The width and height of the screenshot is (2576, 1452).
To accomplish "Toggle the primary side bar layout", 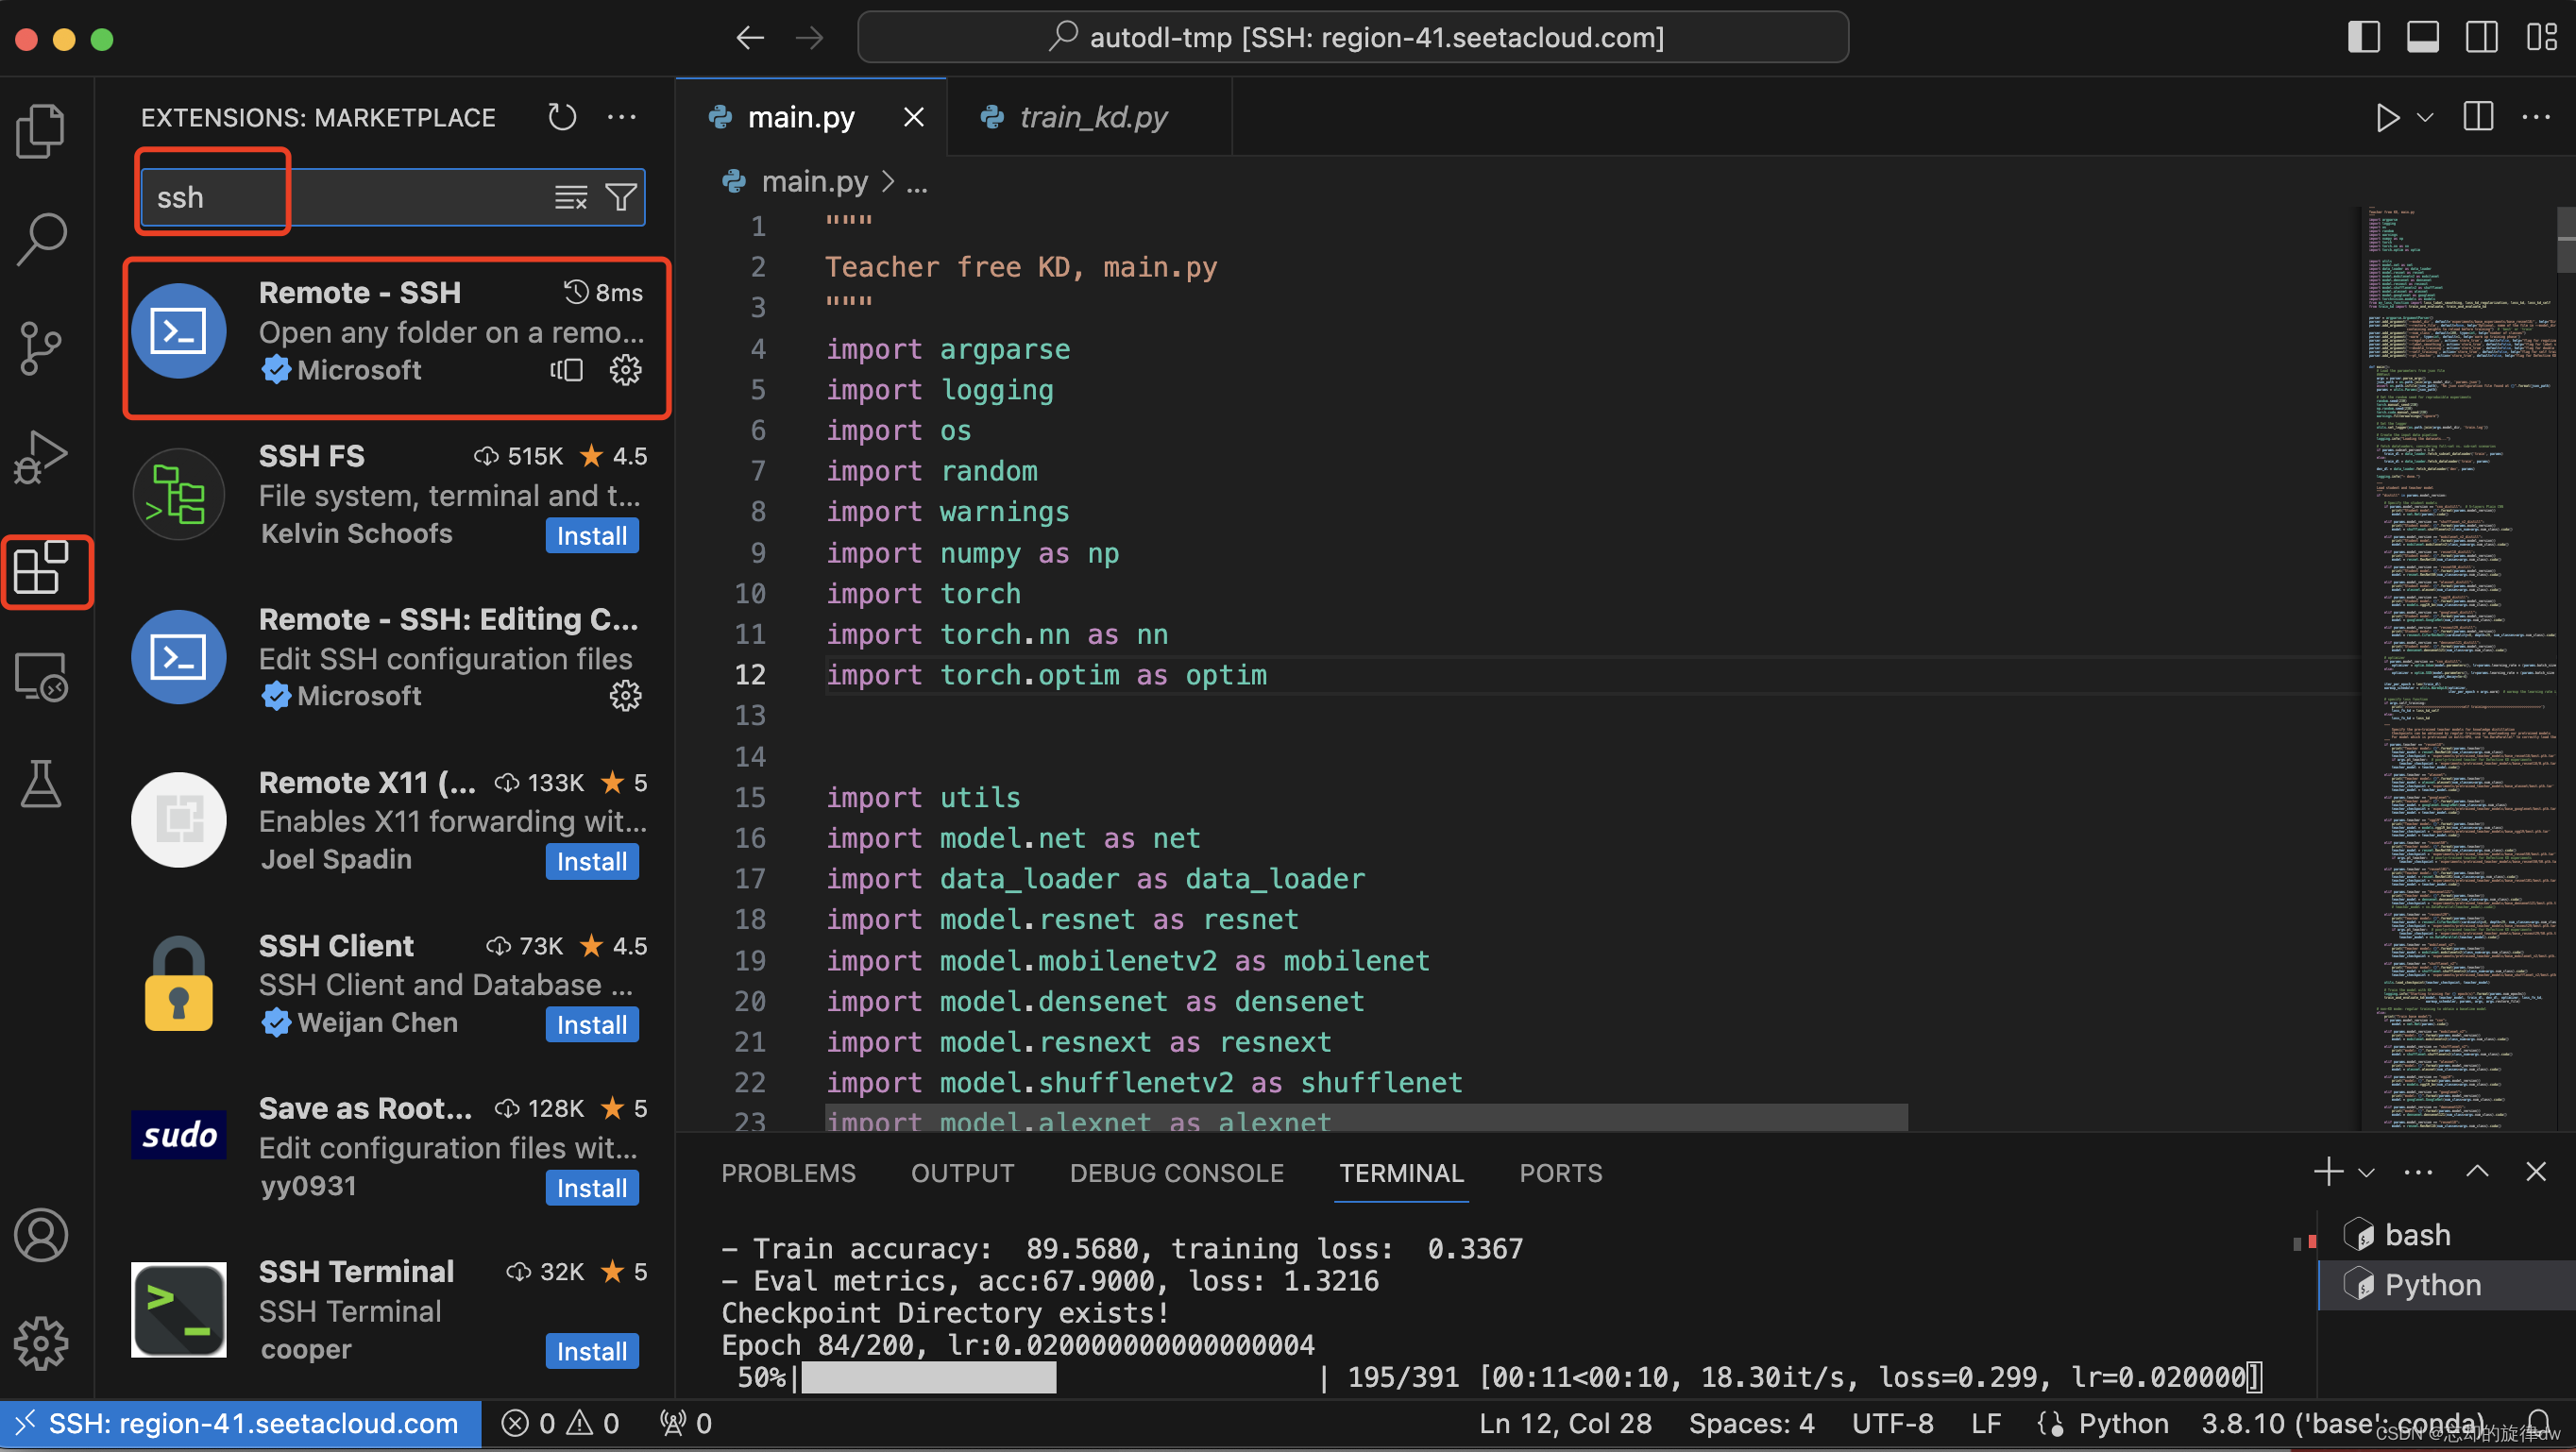I will pos(2364,37).
